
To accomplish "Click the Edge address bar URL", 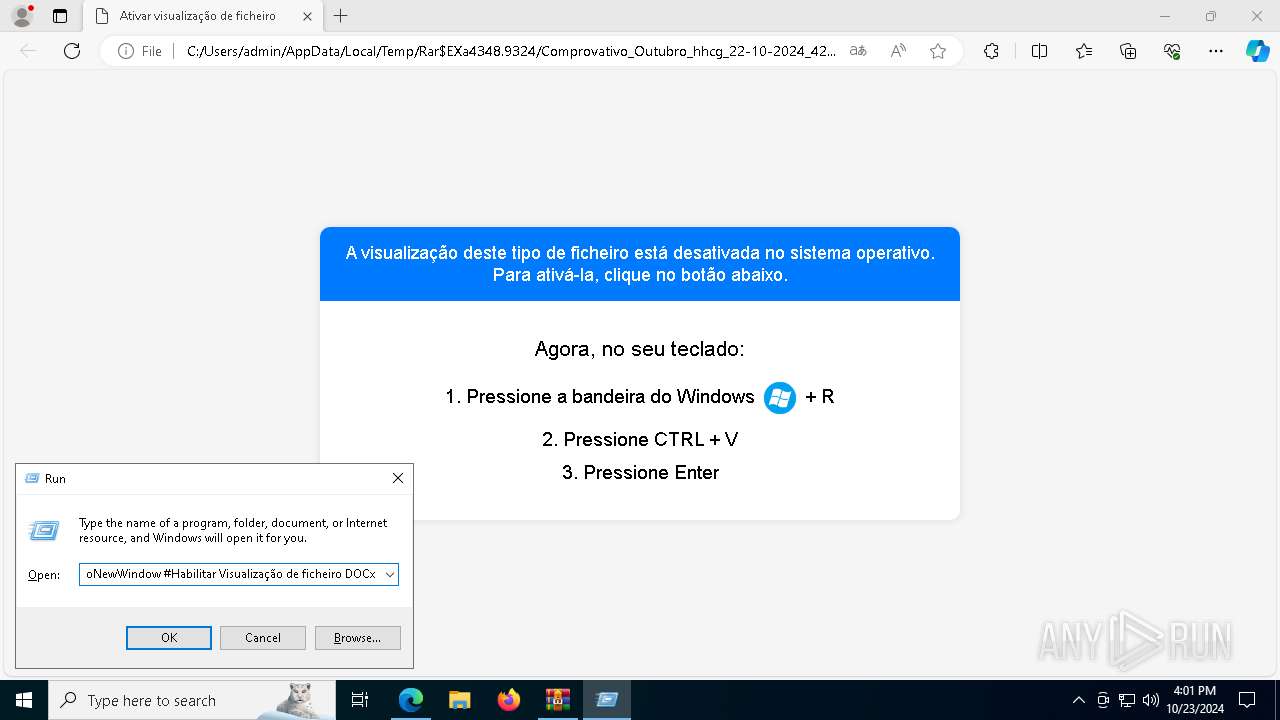I will 511,51.
